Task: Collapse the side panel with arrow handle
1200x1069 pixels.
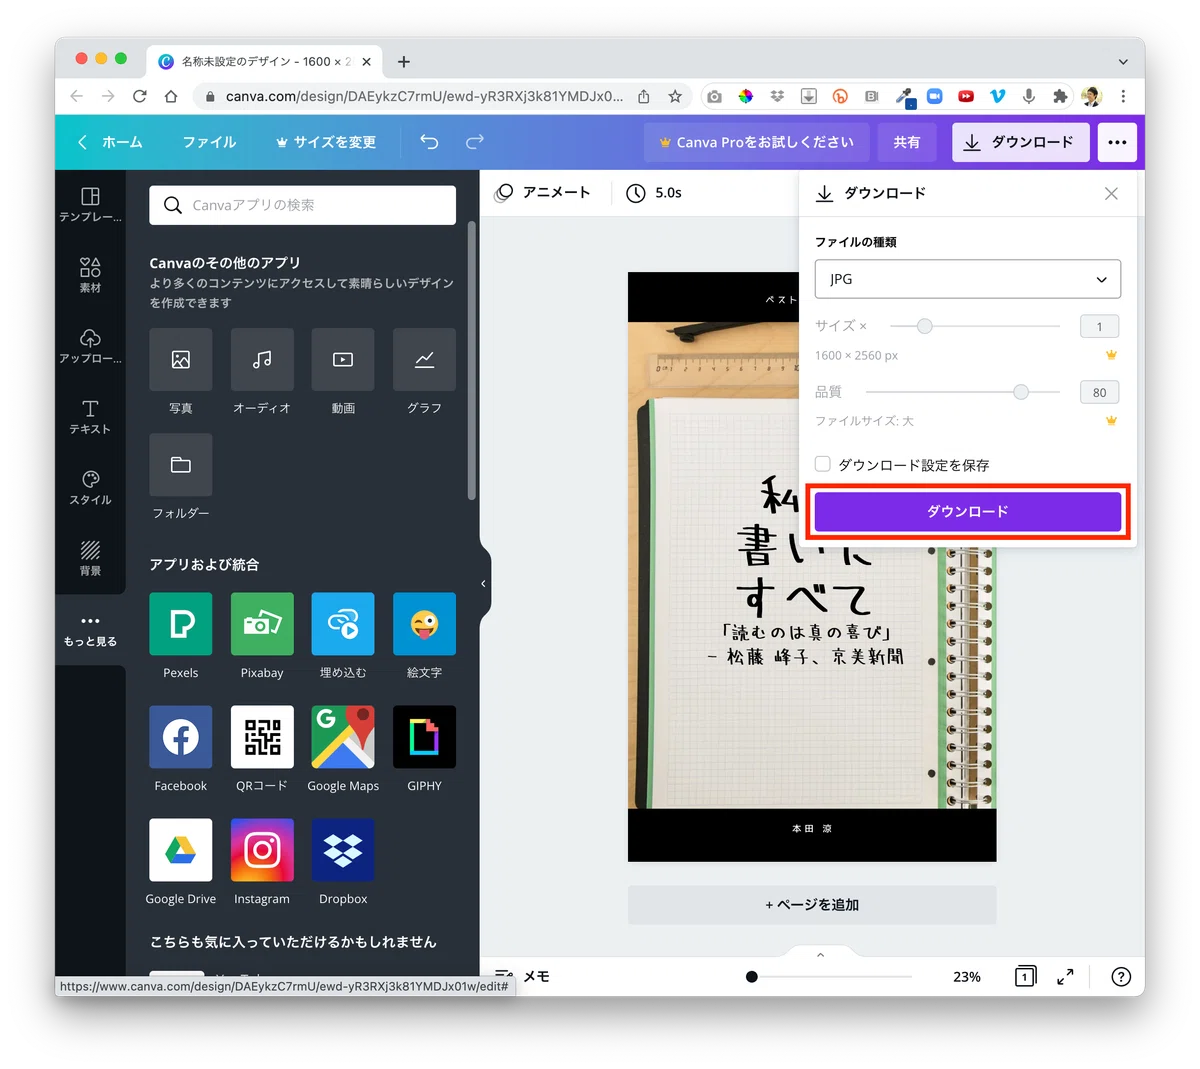Action: 484,583
